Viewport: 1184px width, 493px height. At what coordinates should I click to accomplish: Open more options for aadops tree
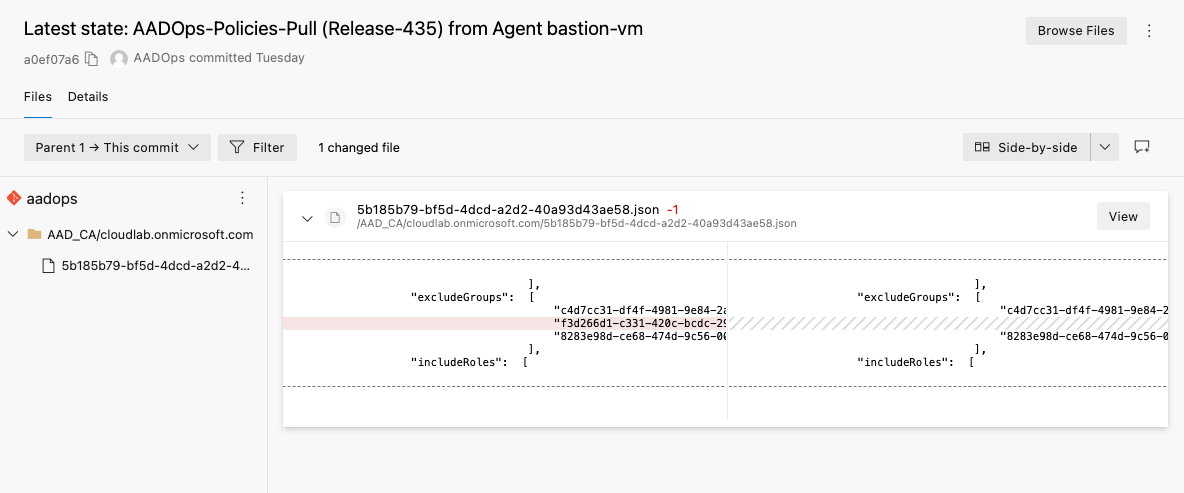(x=242, y=198)
